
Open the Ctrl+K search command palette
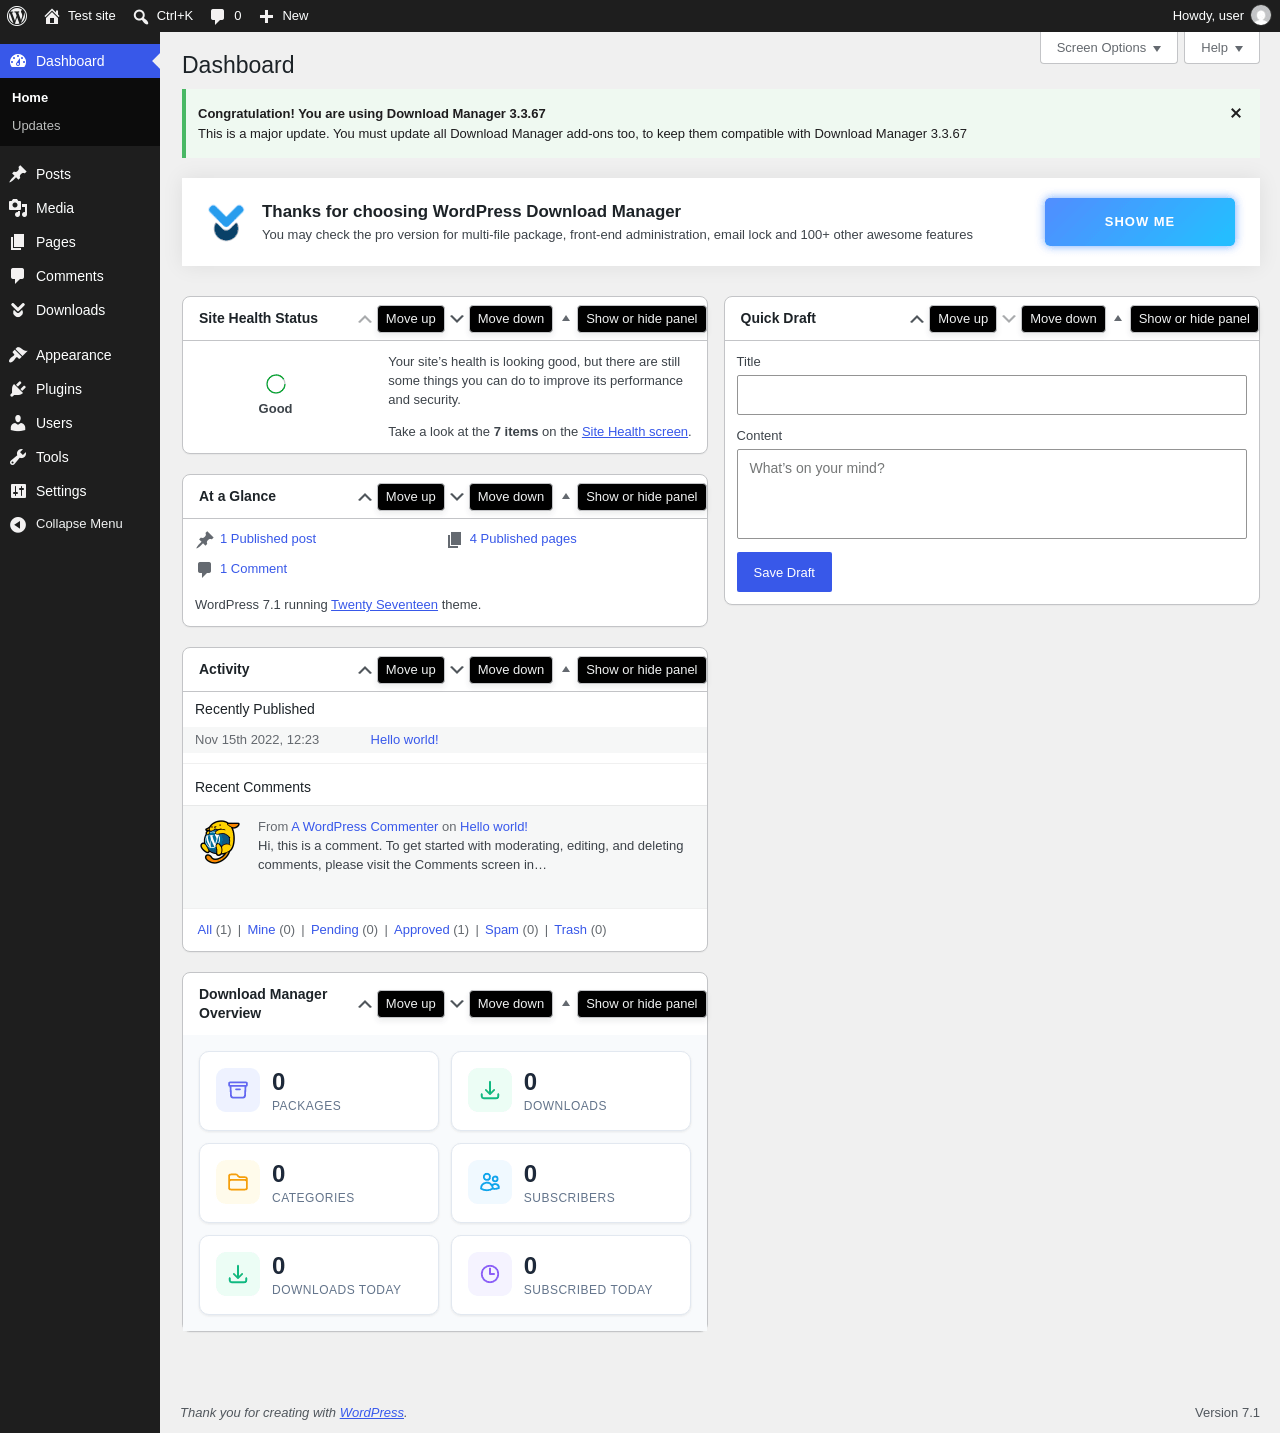(x=163, y=16)
